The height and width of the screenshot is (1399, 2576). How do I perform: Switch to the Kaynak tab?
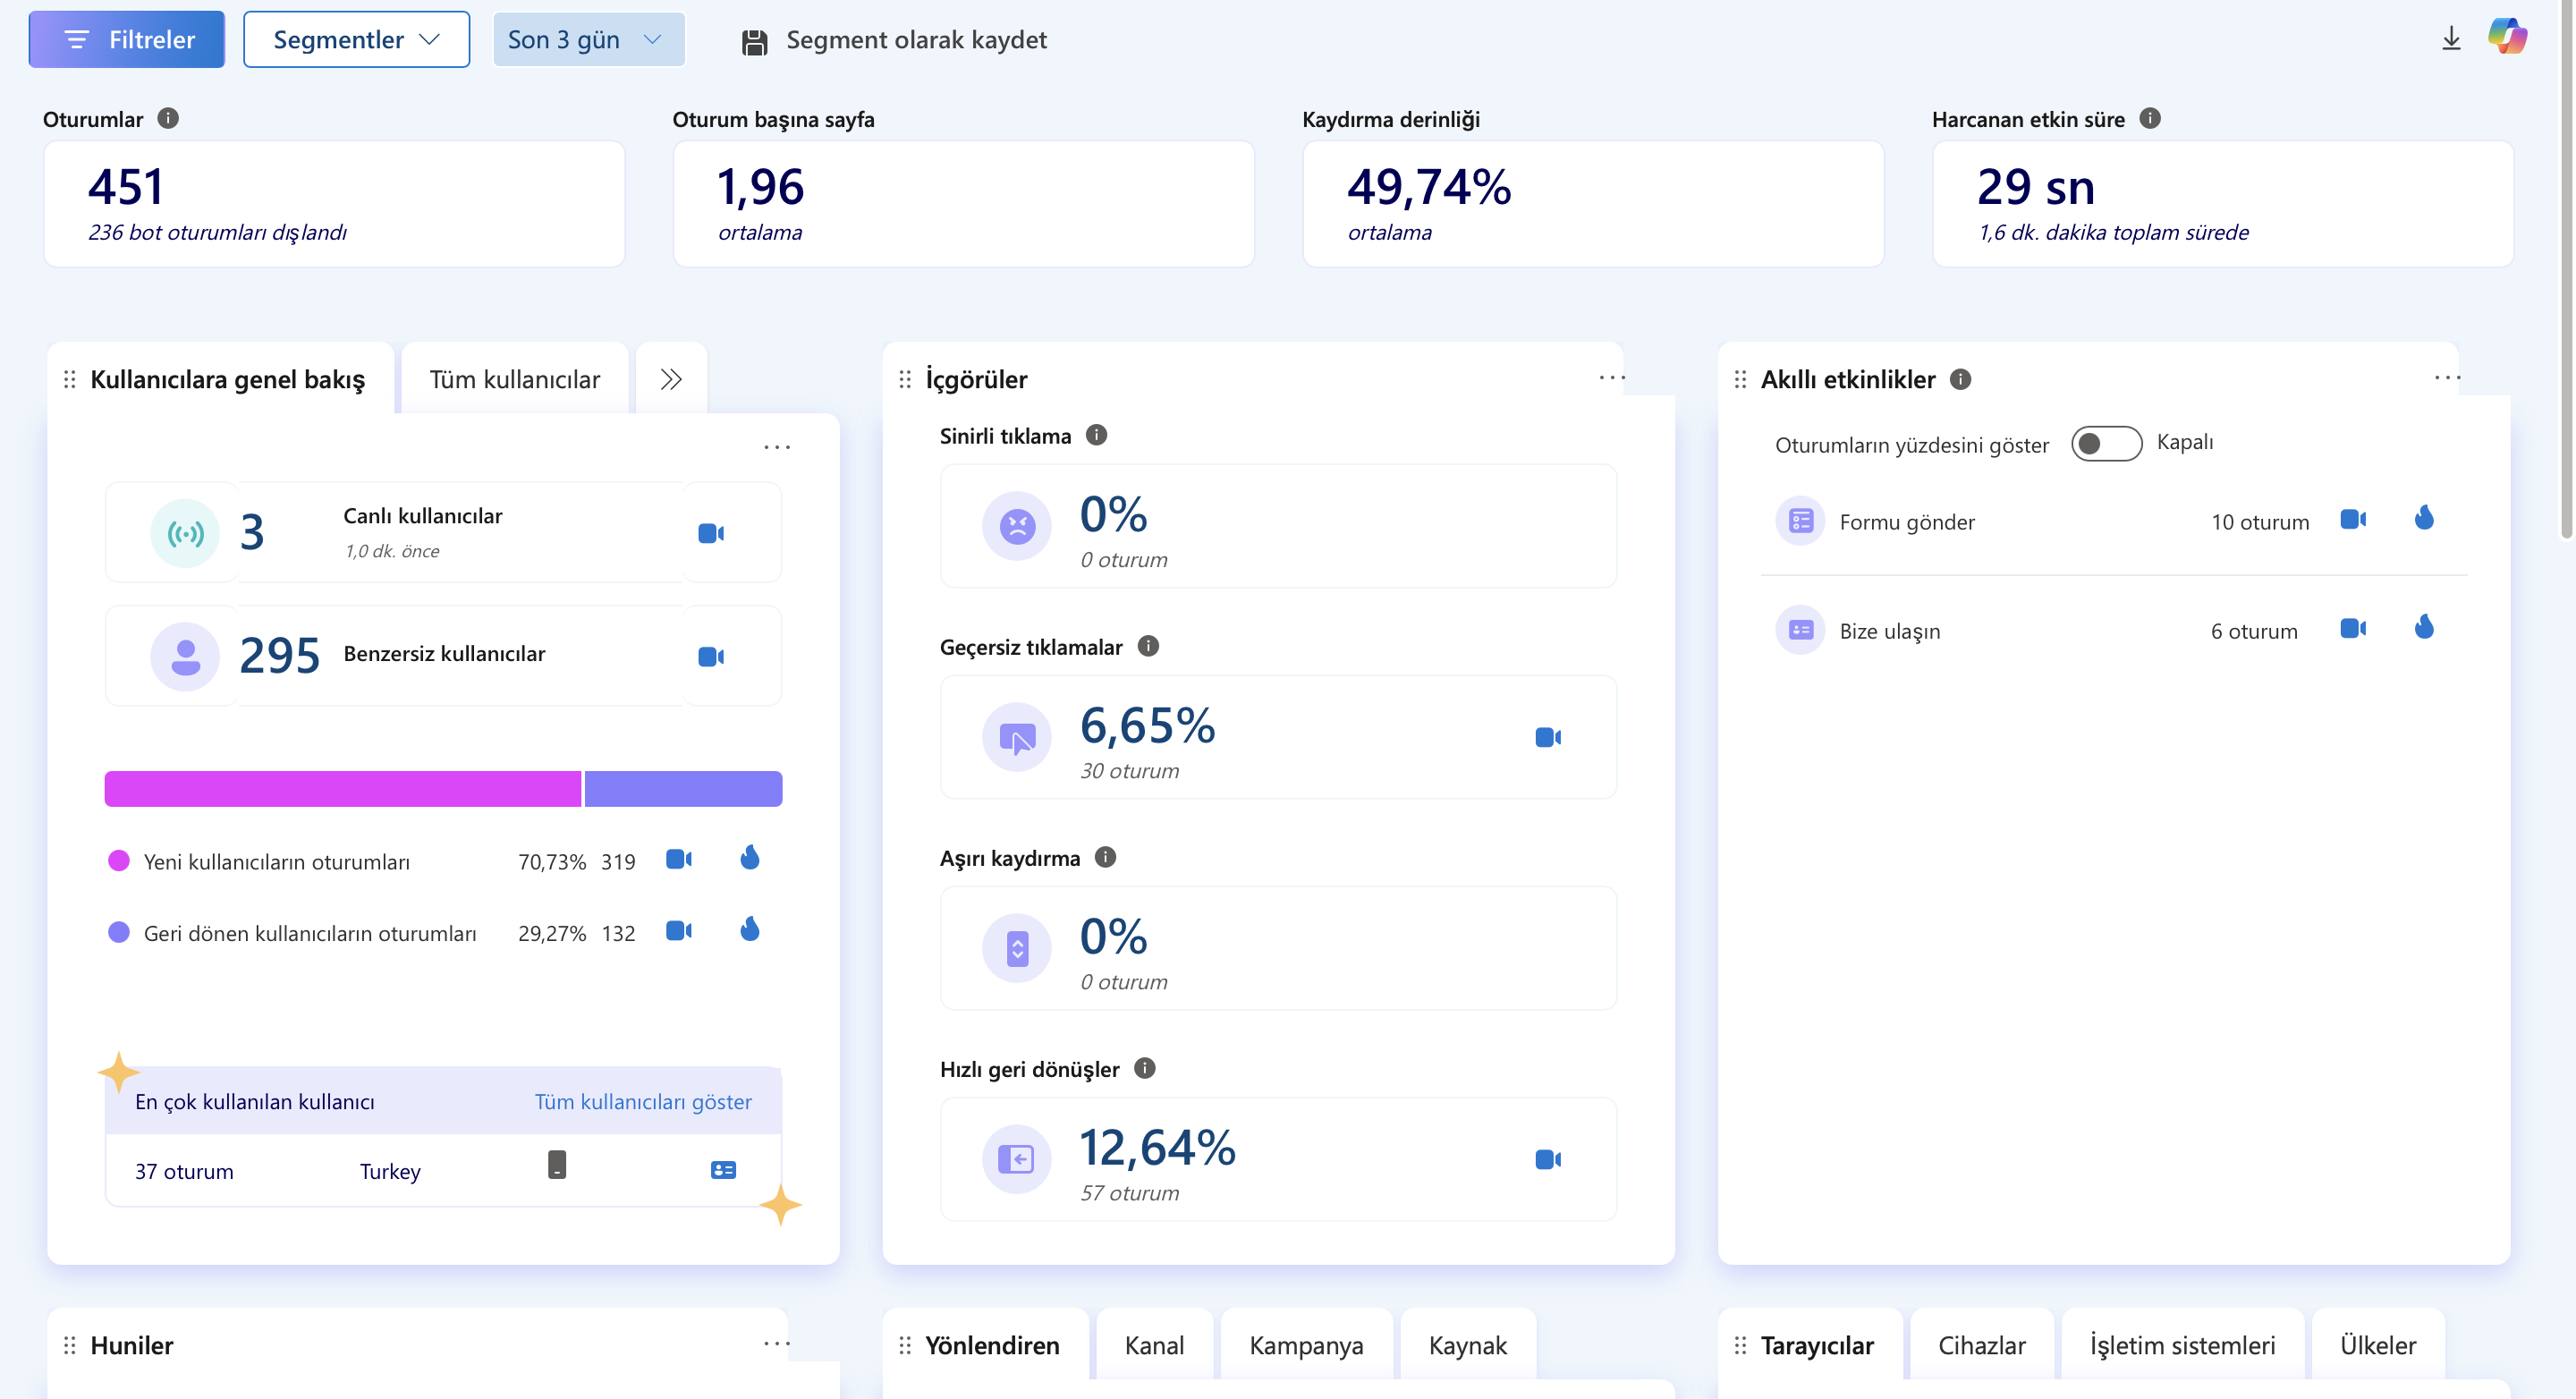[1467, 1345]
